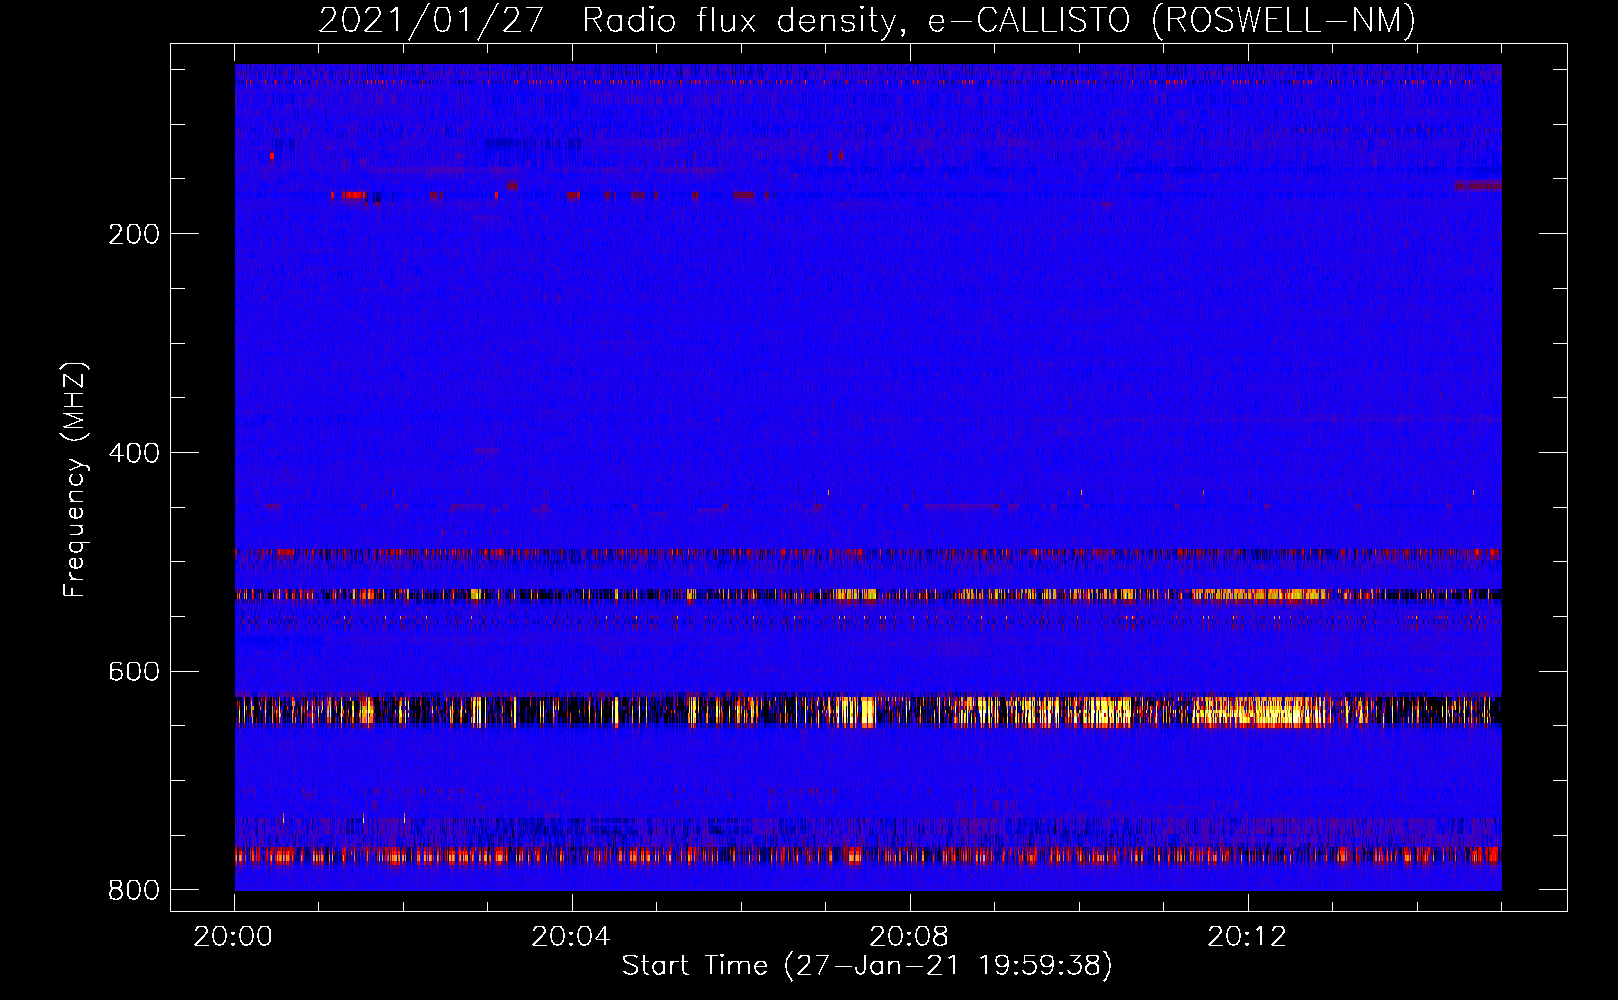1618x1000 pixels.
Task: Click the 20:00 time tick label
Action: [233, 937]
